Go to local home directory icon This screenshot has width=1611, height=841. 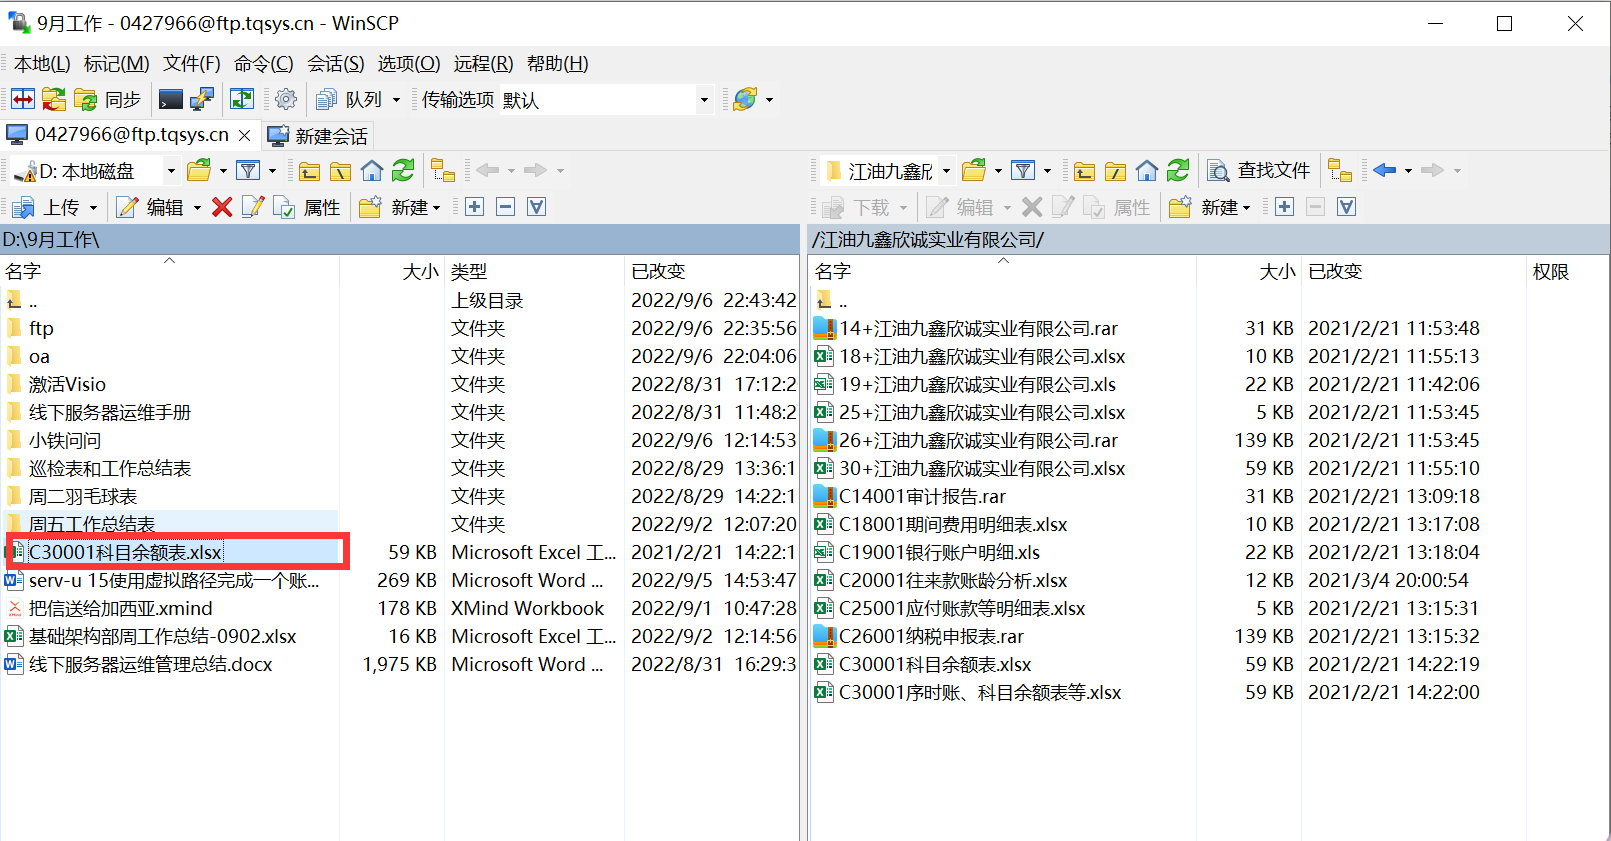pos(372,171)
